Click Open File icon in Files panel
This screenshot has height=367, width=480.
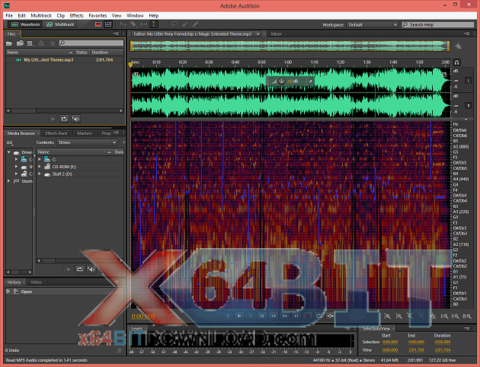9,43
